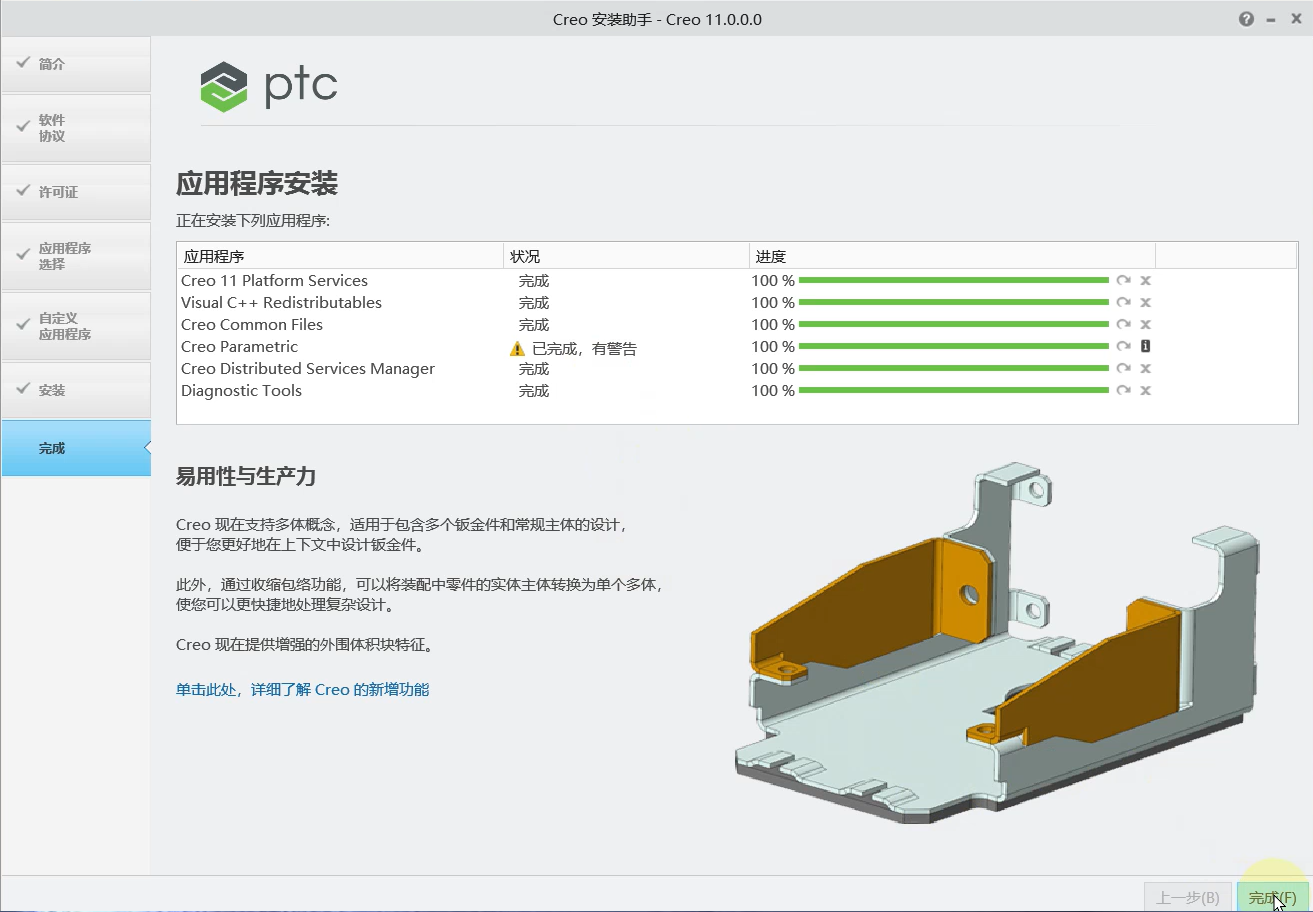This screenshot has width=1313, height=912.
Task: Open link 单击此处，详细了解 Creo 的新增功能
Action: click(303, 689)
